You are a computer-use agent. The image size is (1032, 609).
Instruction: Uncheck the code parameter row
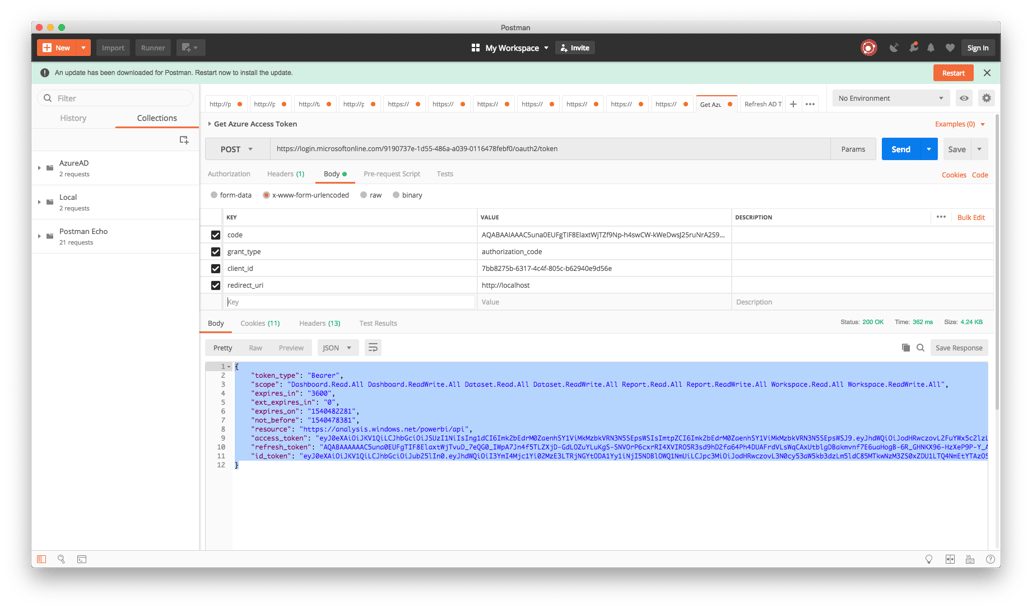tap(216, 234)
